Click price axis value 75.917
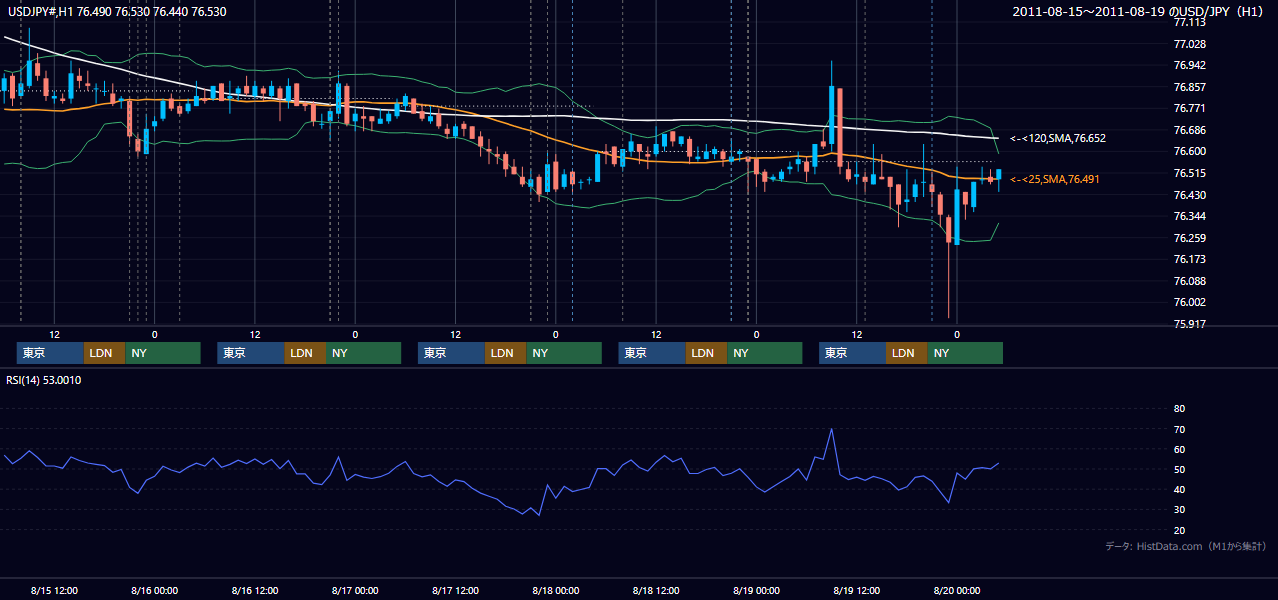Image resolution: width=1278 pixels, height=600 pixels. [1189, 324]
